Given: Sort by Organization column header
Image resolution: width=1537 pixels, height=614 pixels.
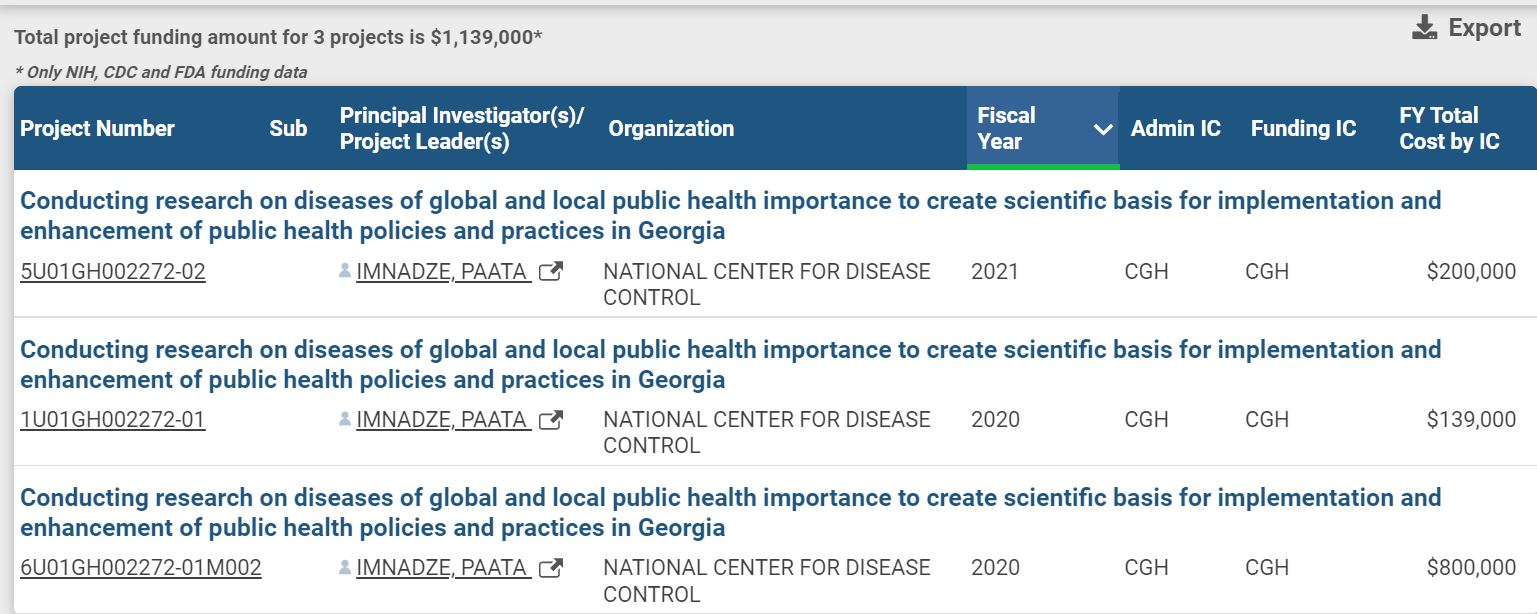Looking at the screenshot, I should tap(671, 129).
